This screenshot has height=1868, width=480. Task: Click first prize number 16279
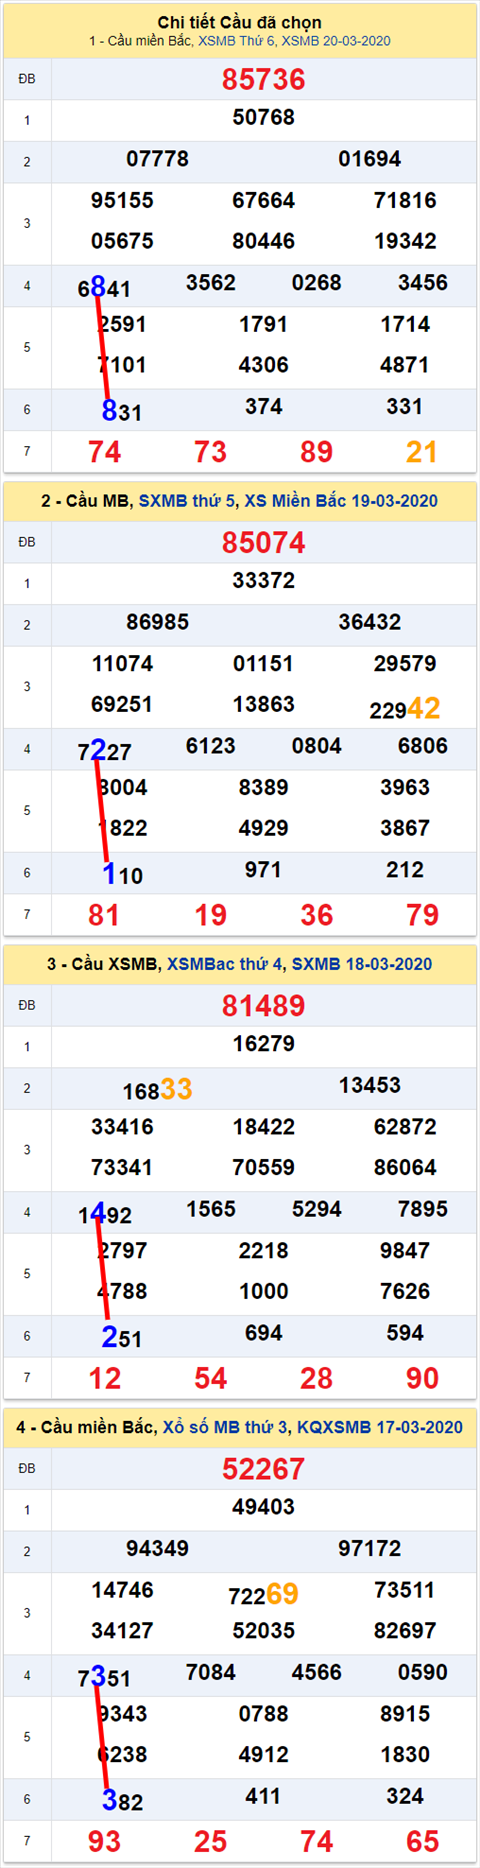[264, 1043]
